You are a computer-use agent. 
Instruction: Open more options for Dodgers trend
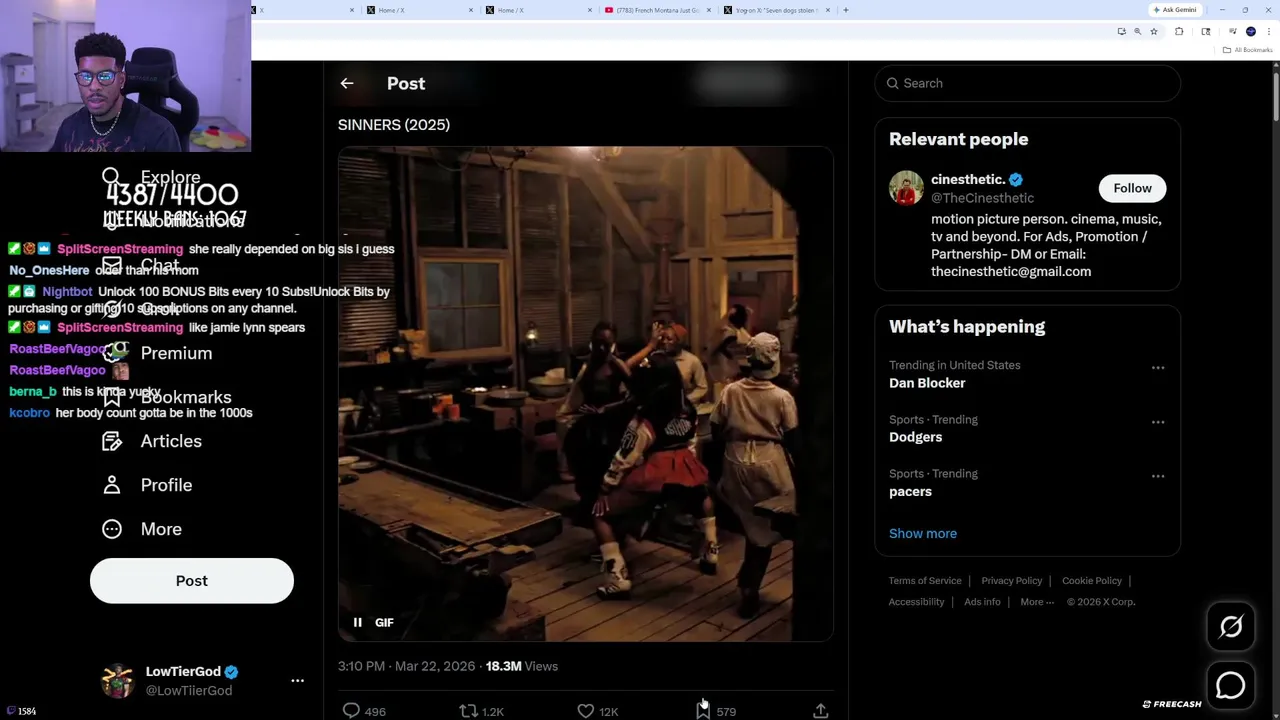[1158, 422]
